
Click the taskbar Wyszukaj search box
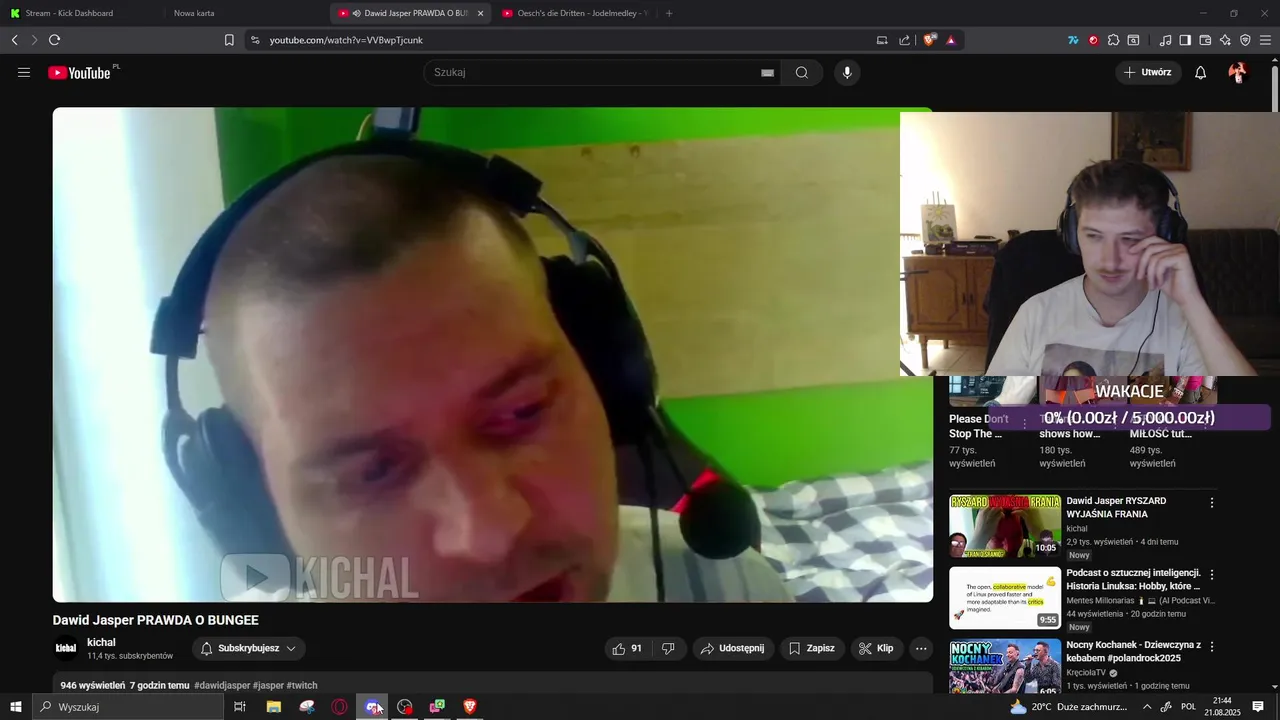pyautogui.click(x=128, y=707)
